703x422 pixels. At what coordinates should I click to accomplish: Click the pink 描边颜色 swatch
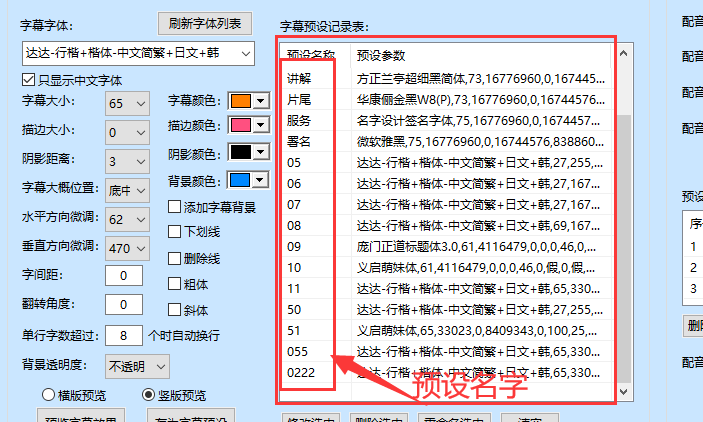click(x=241, y=125)
